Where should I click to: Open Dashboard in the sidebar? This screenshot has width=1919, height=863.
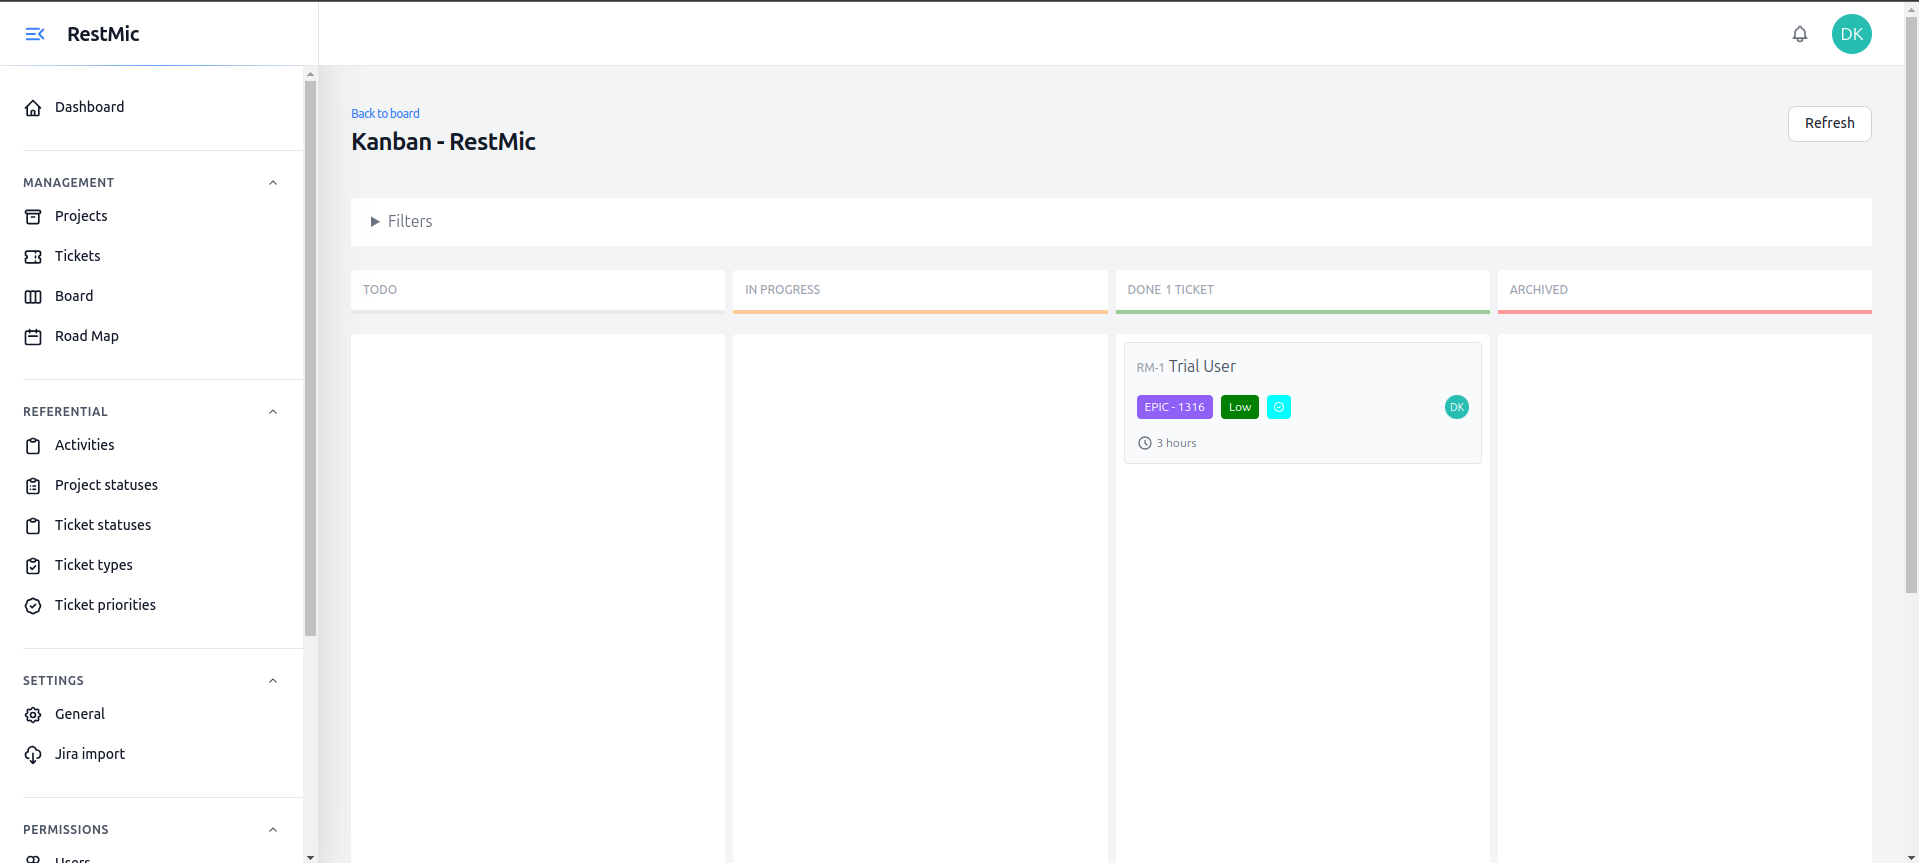coord(90,107)
